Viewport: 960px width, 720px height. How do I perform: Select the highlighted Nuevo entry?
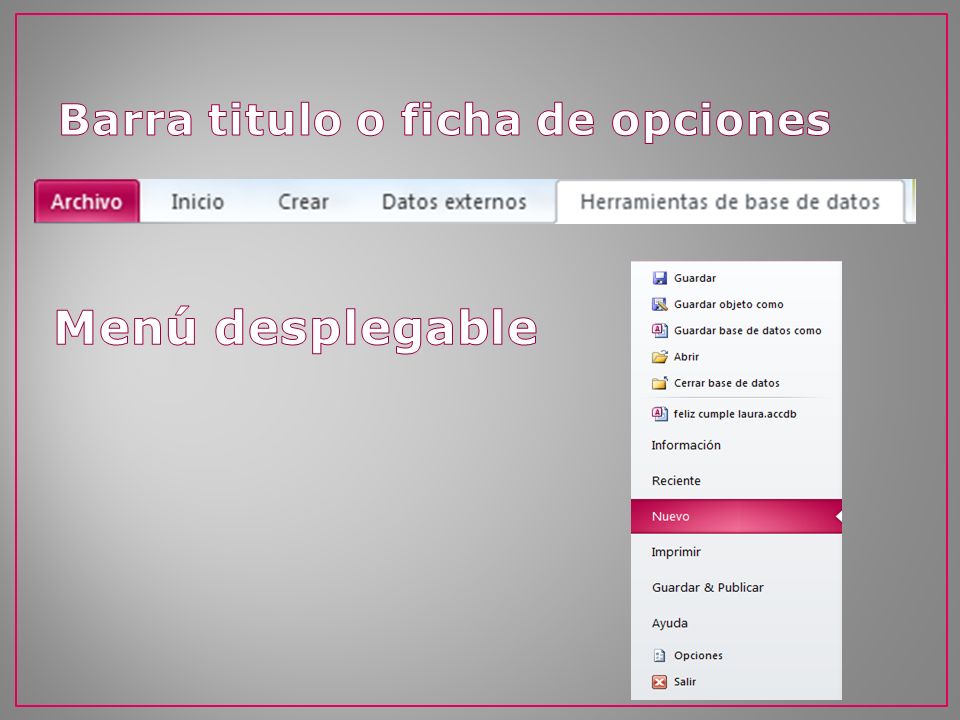[737, 516]
